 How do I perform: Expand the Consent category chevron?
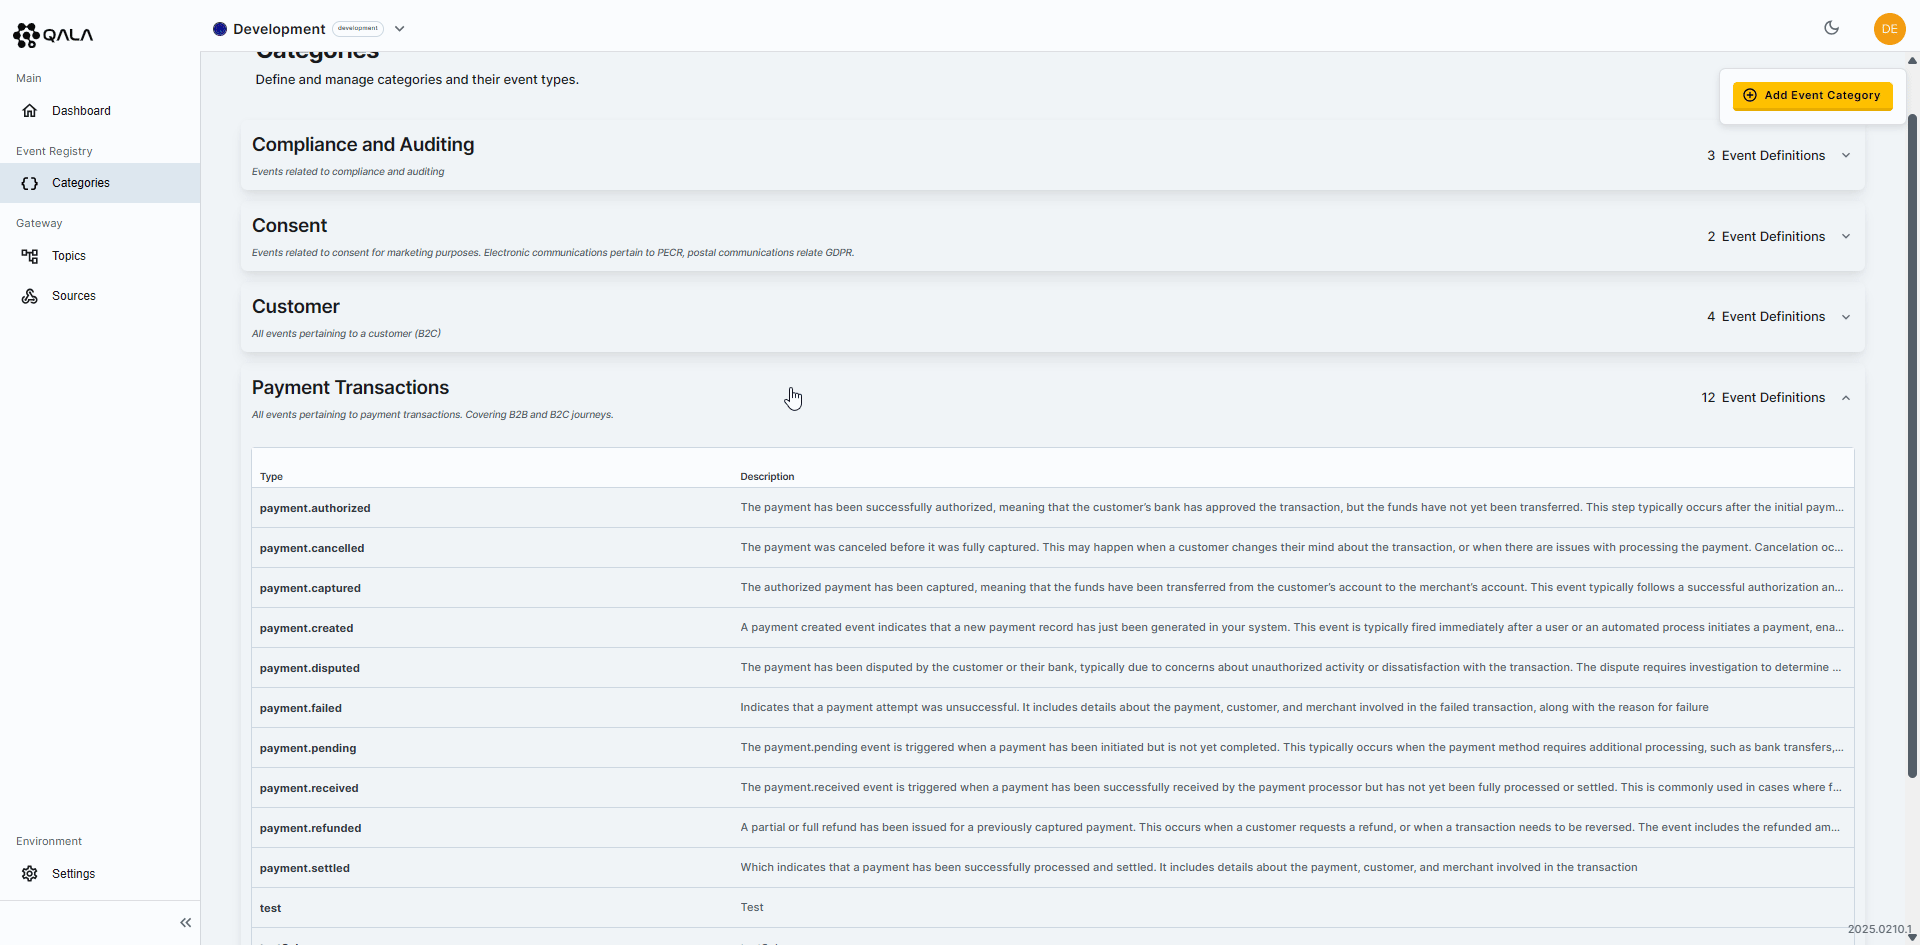point(1846,237)
